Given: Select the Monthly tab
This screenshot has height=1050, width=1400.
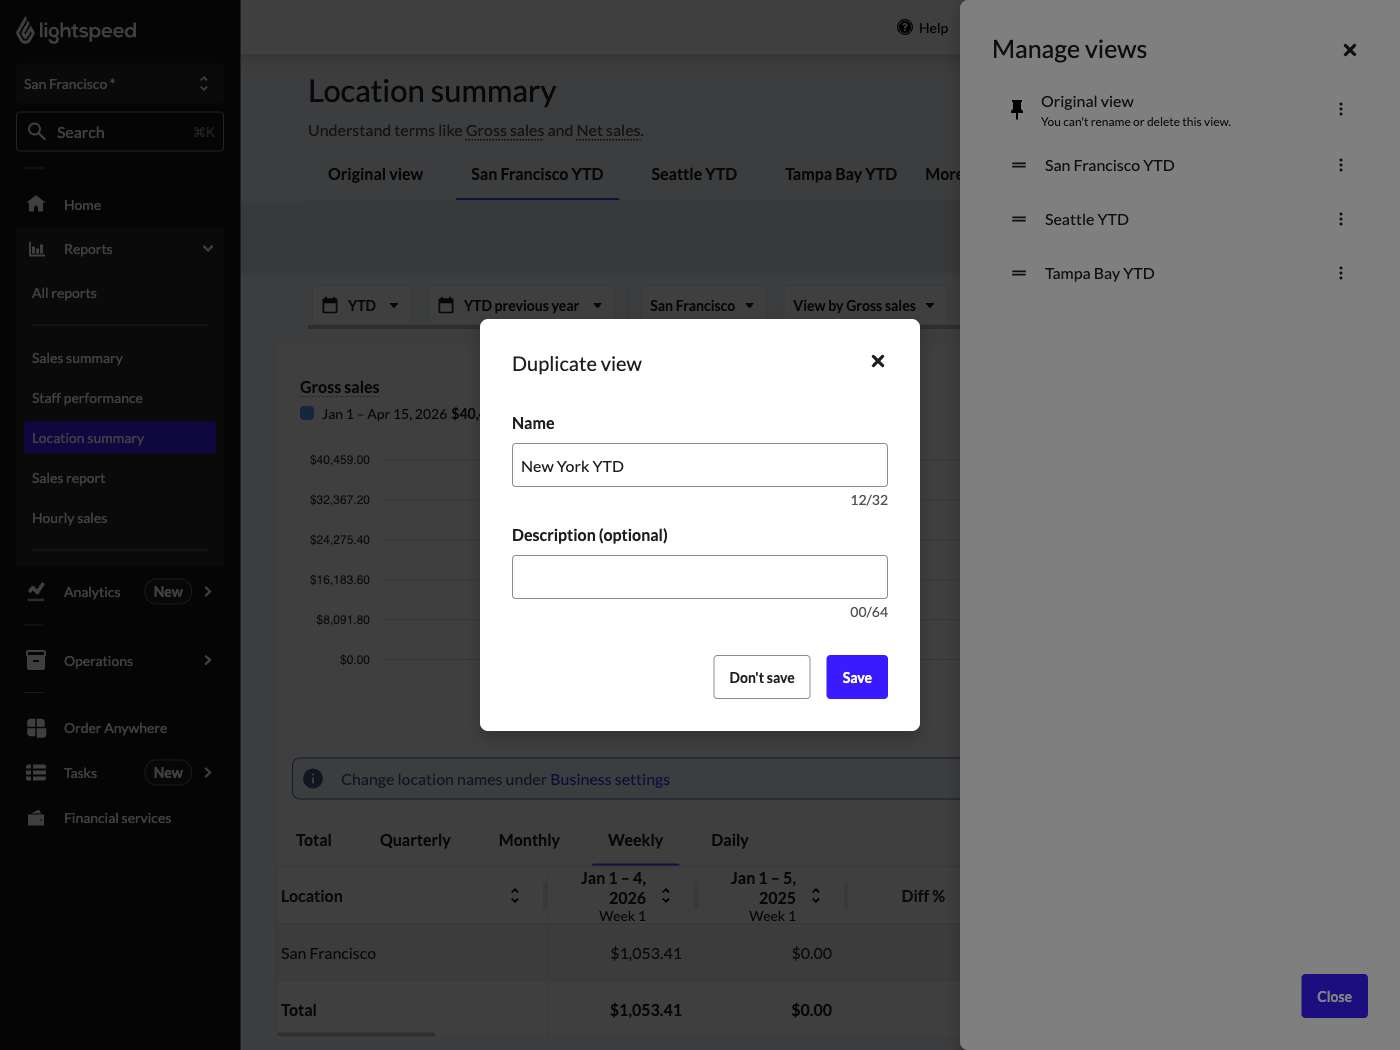Looking at the screenshot, I should 529,841.
